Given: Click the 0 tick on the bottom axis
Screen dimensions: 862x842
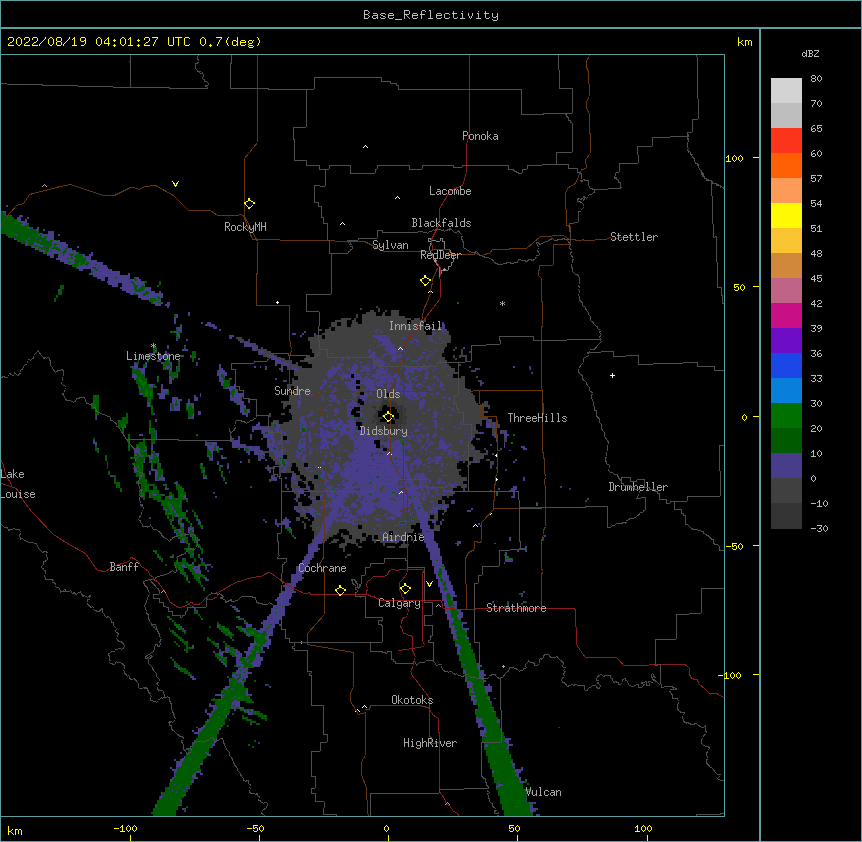Looking at the screenshot, I should pos(386,828).
